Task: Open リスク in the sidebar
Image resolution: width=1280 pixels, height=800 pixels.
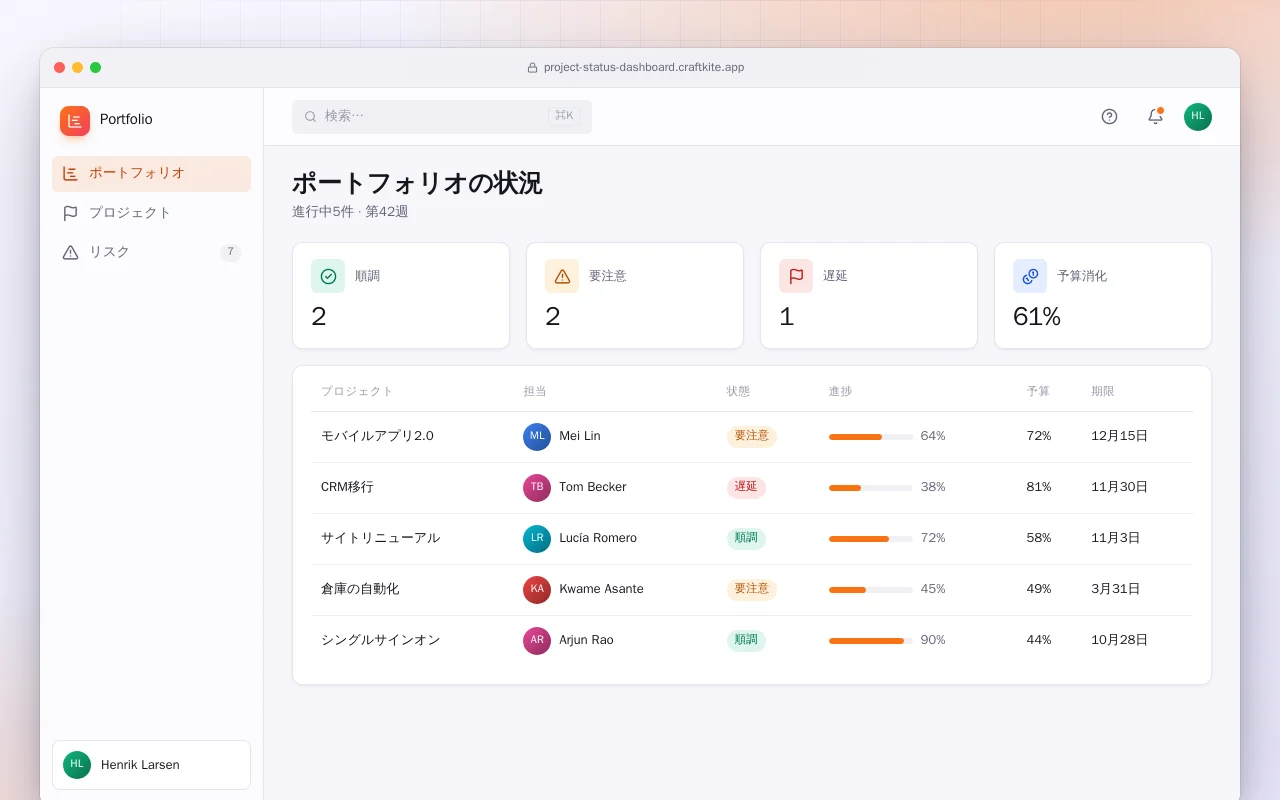Action: coord(151,252)
